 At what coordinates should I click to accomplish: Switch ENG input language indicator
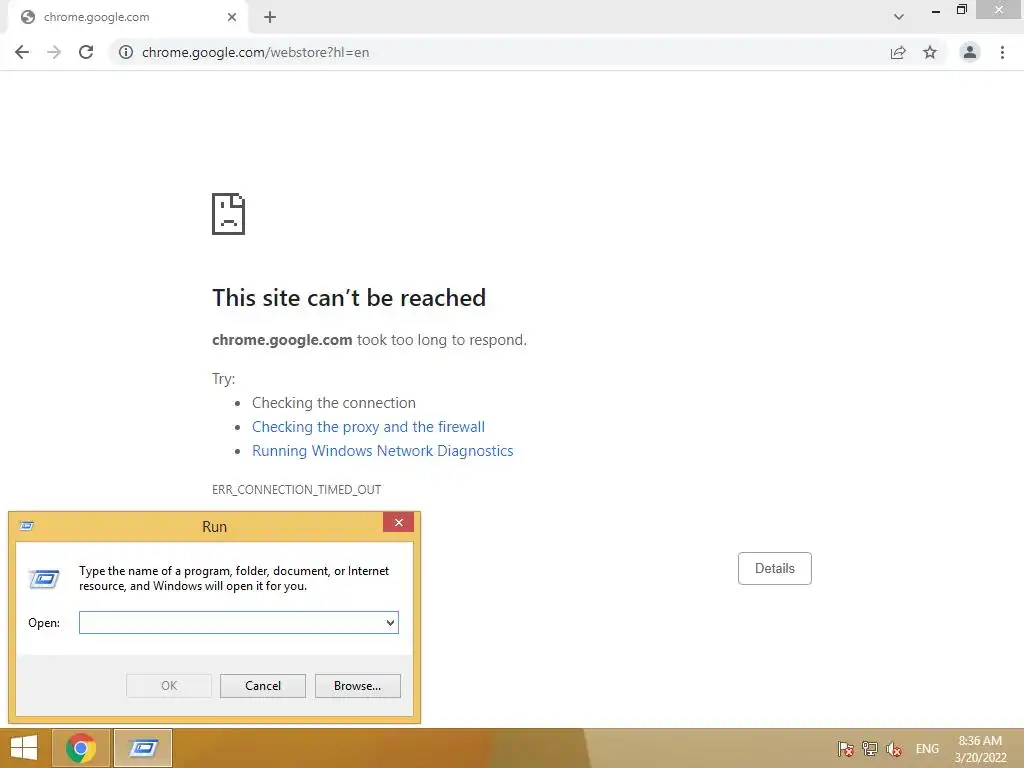927,749
